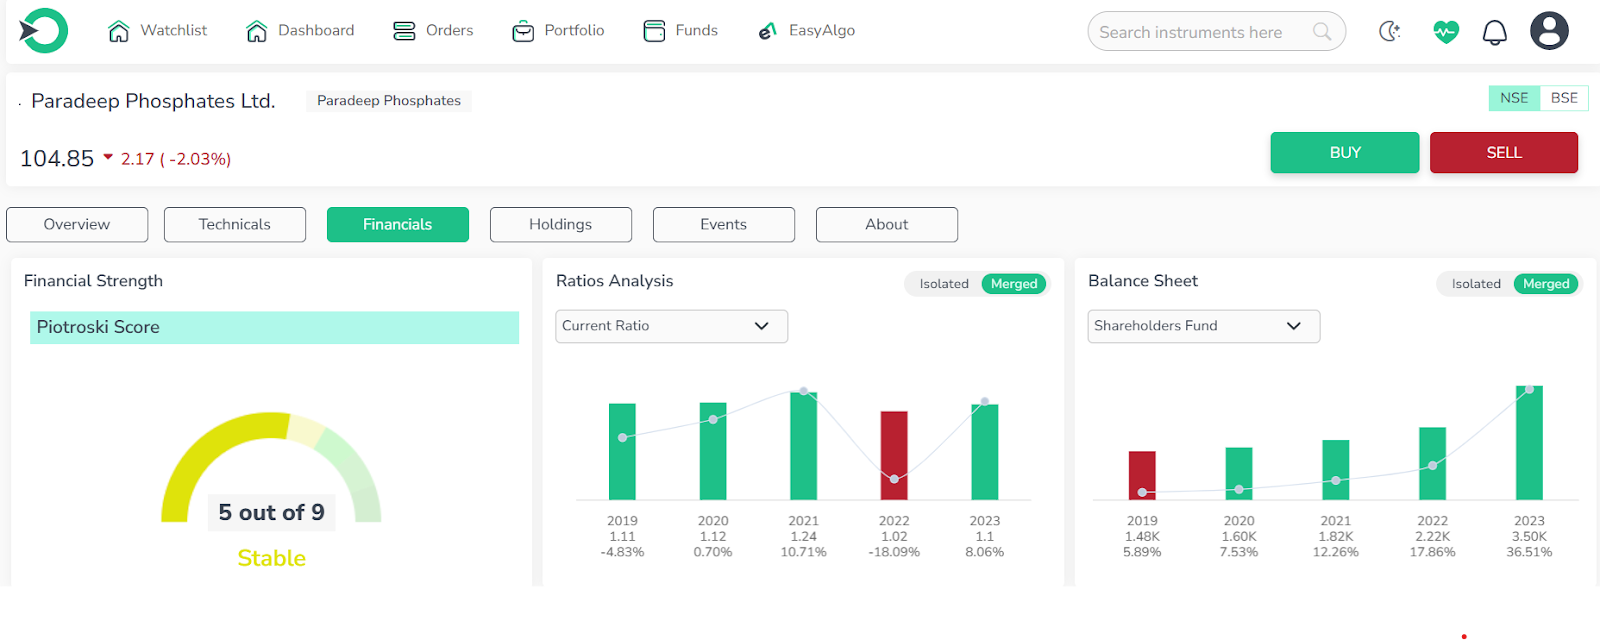Viewport: 1600px width, 640px height.
Task: Click the Funds wallet icon
Action: click(x=654, y=31)
